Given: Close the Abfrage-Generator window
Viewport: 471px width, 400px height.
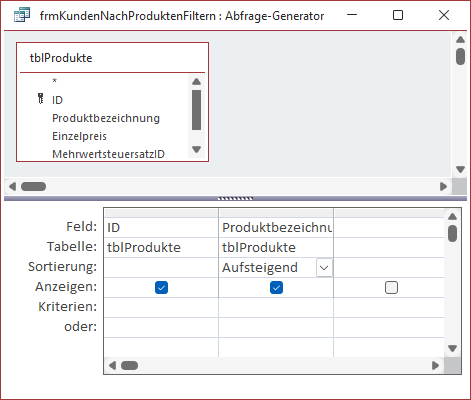Looking at the screenshot, I should click(x=444, y=15).
